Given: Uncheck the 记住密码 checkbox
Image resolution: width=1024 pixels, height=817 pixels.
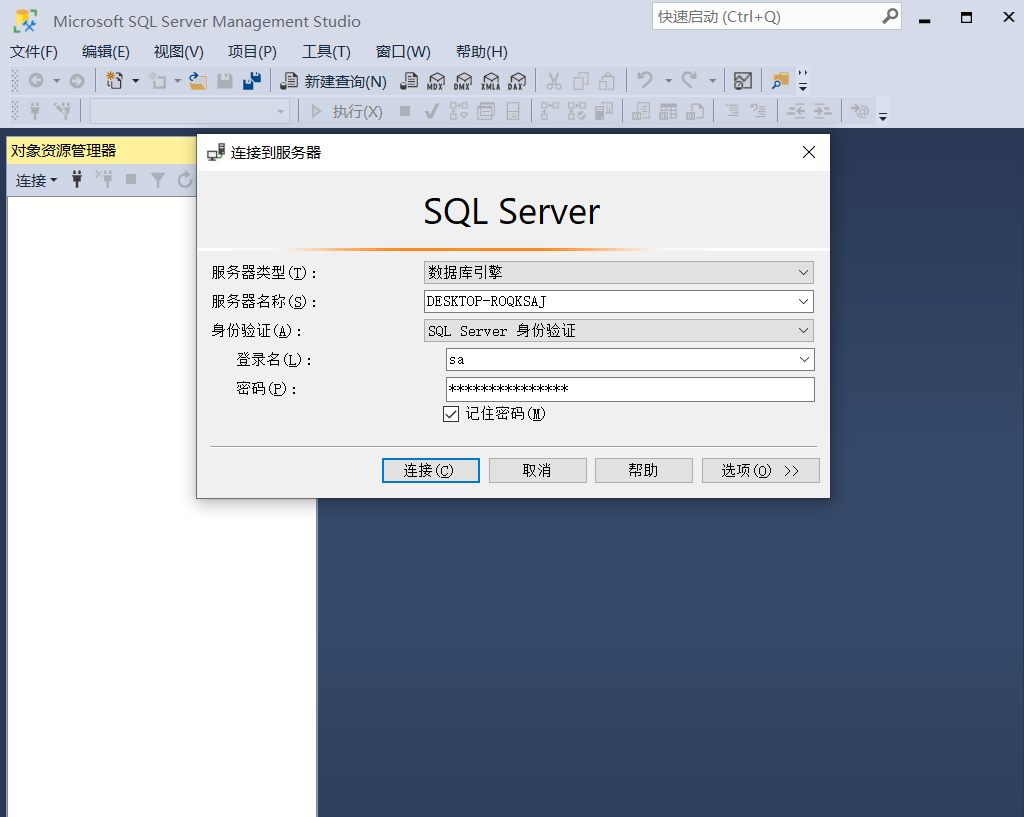Looking at the screenshot, I should pos(451,413).
